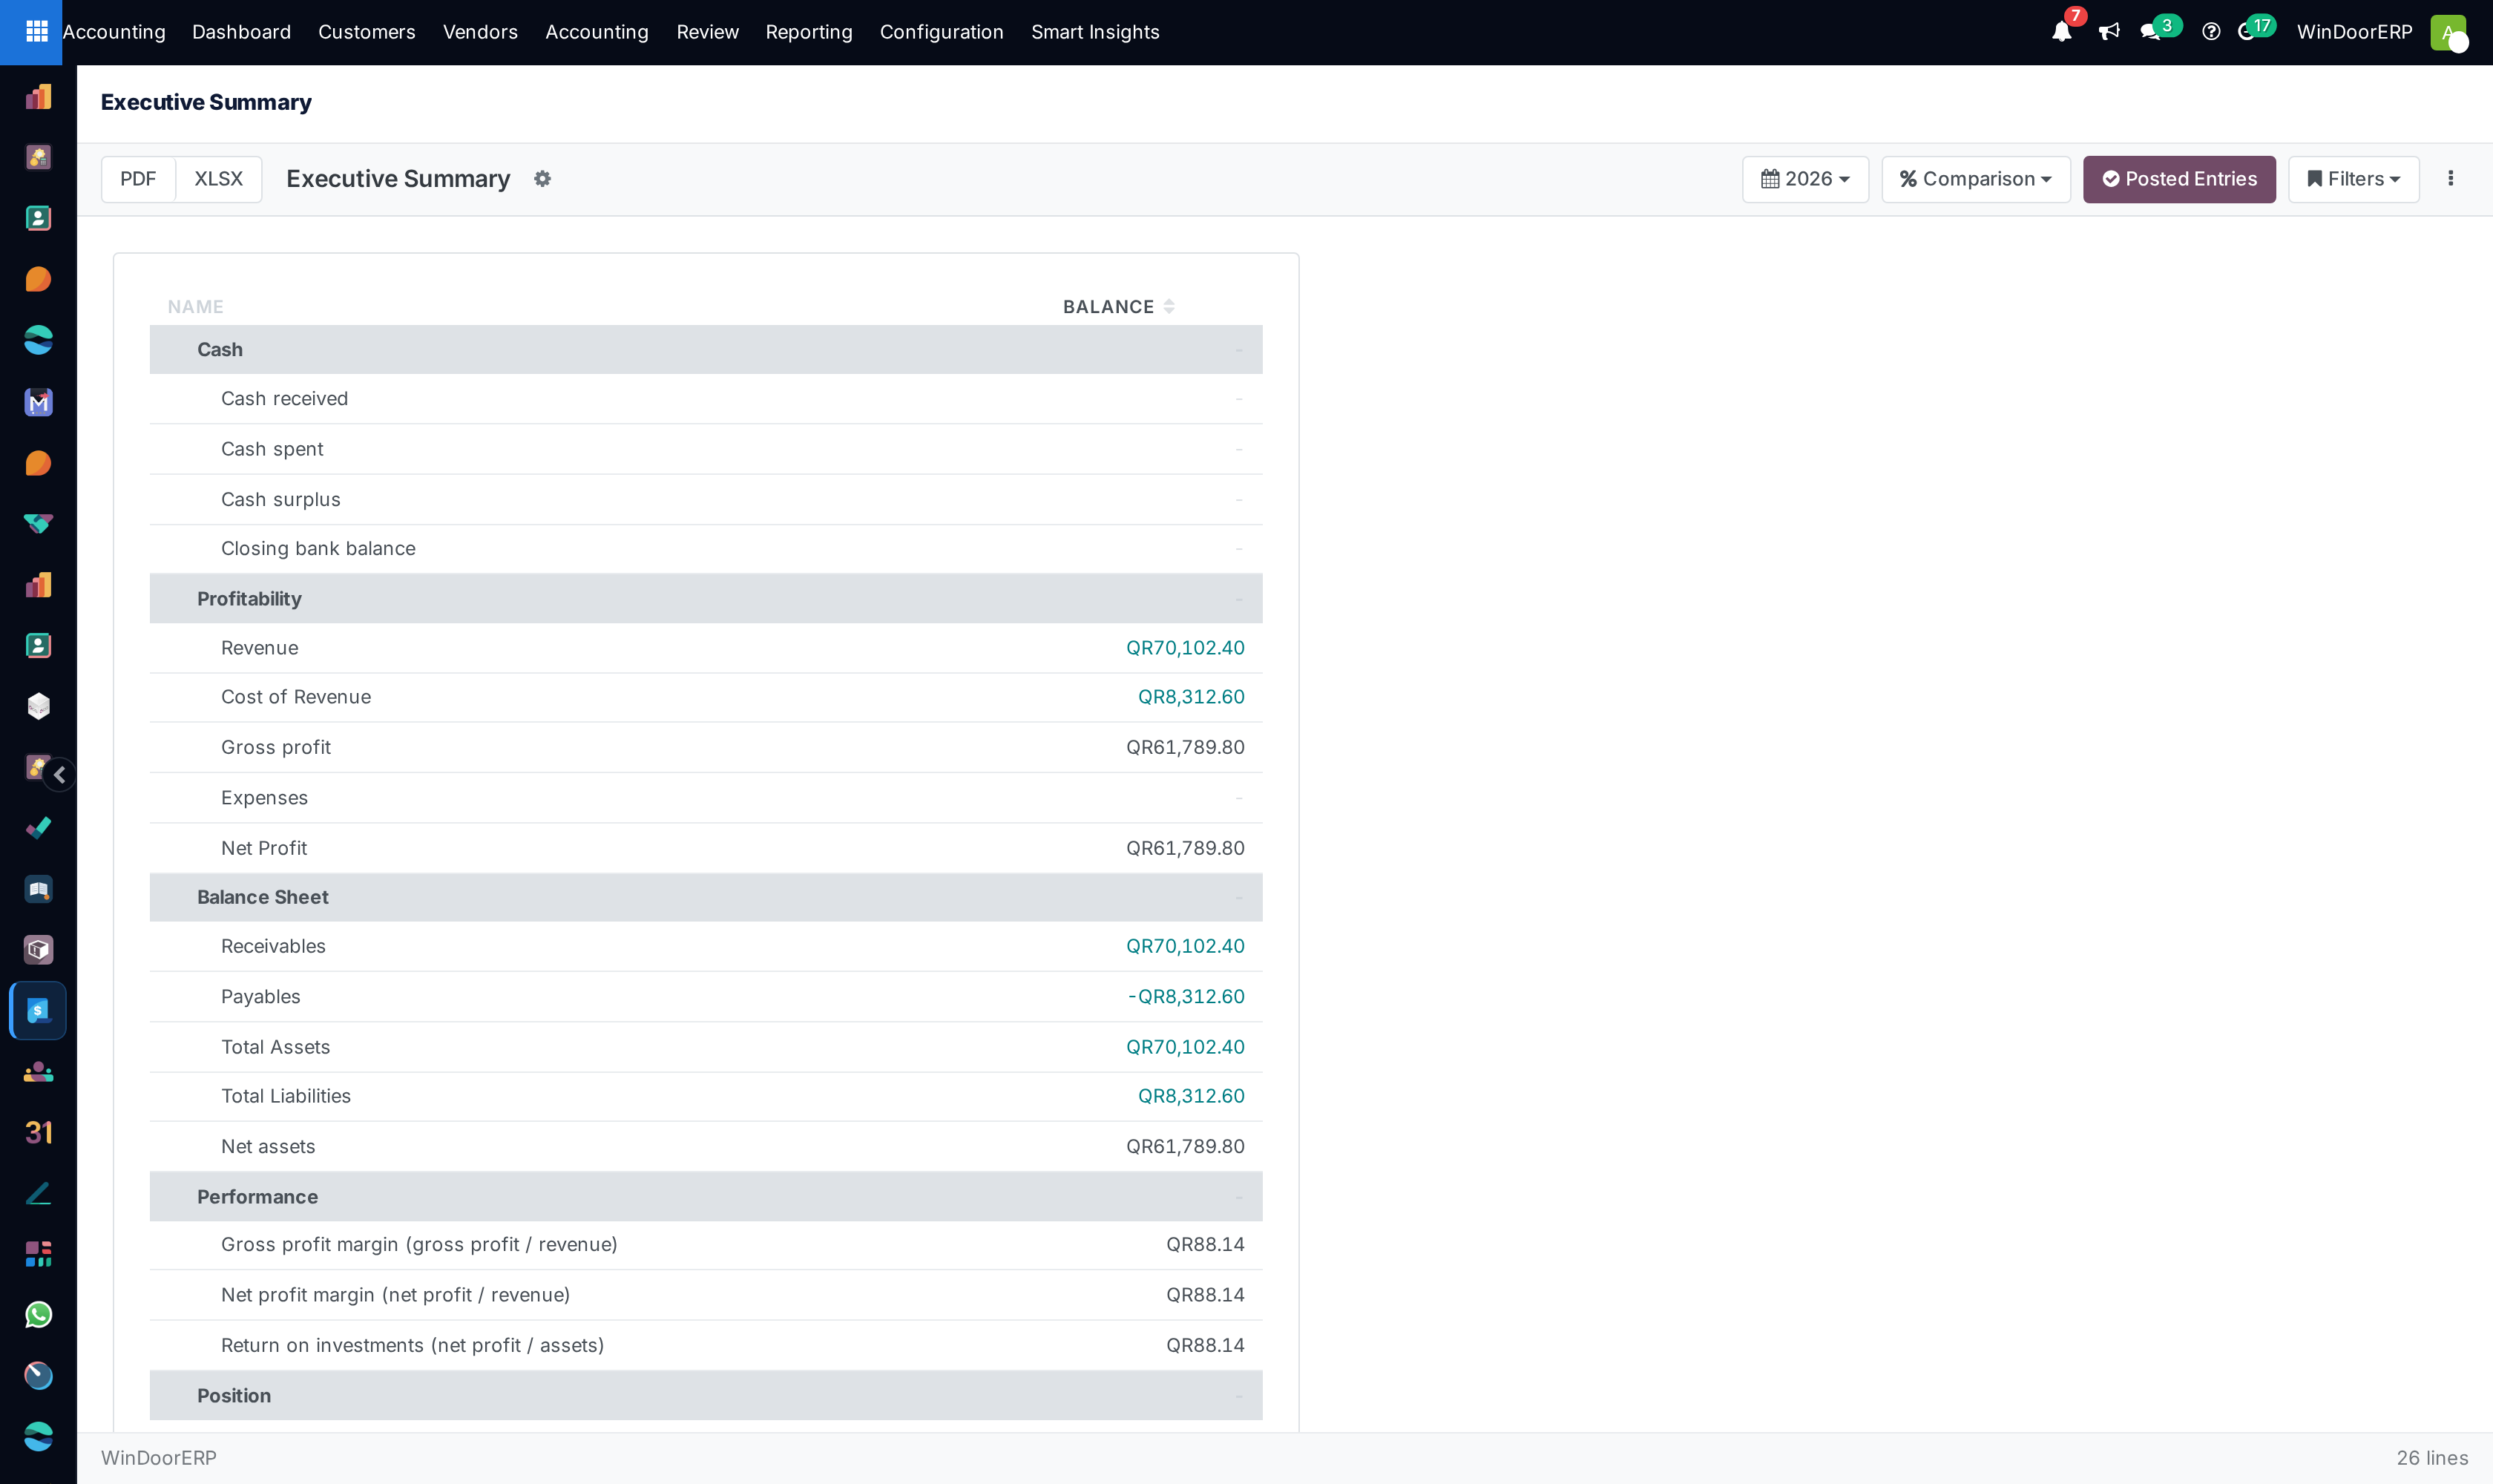Click the Cash section header row
The height and width of the screenshot is (1484, 2493).
[x=706, y=349]
